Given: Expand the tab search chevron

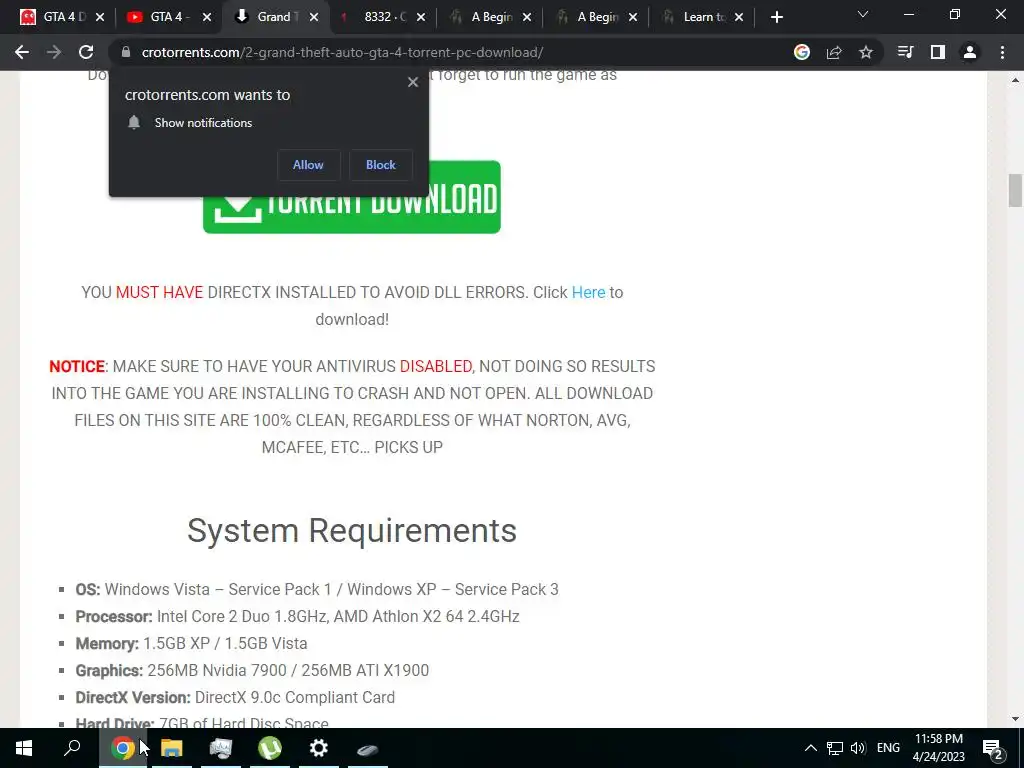Looking at the screenshot, I should 863,14.
